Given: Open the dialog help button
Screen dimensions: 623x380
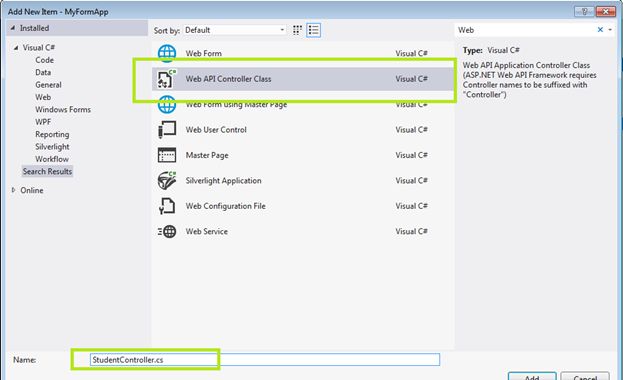Looking at the screenshot, I should click(x=584, y=12).
